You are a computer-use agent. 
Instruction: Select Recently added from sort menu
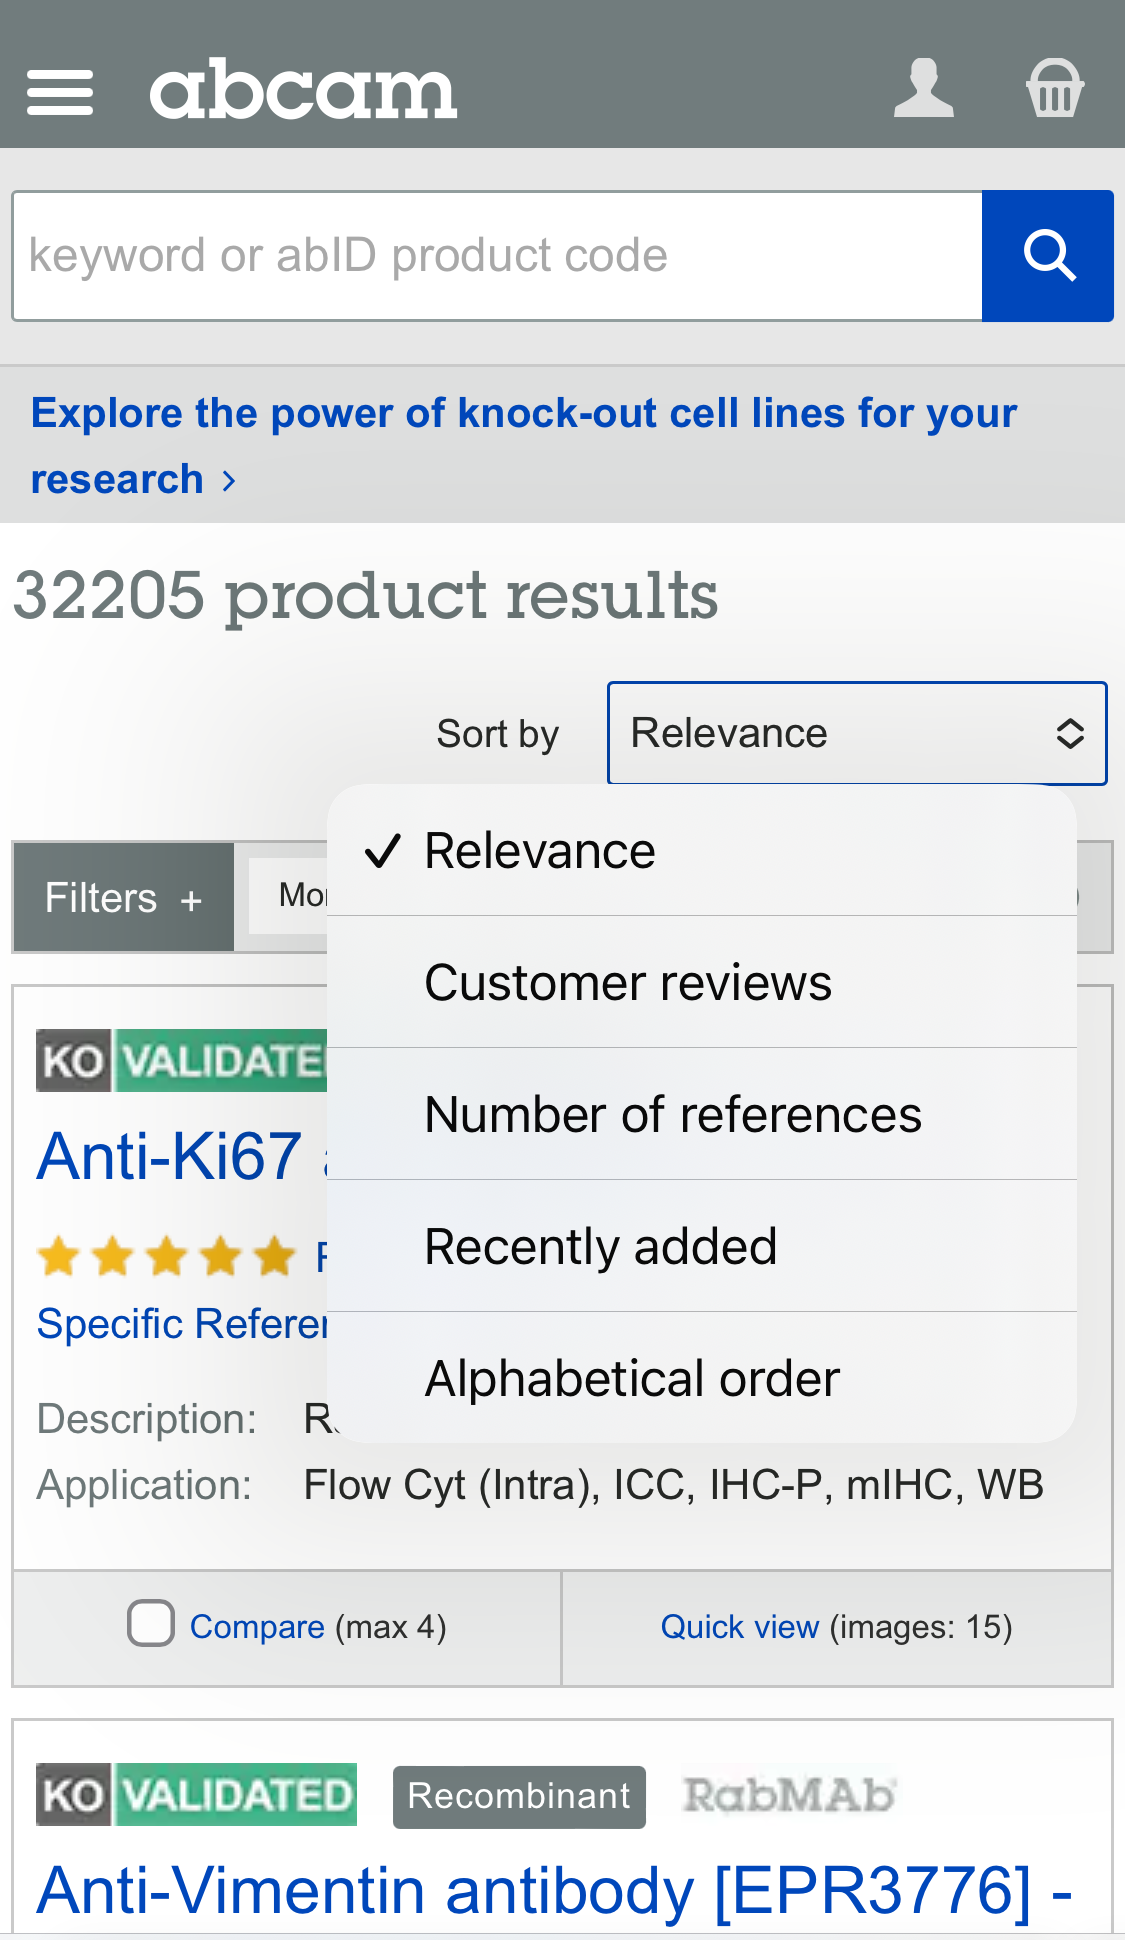[600, 1246]
